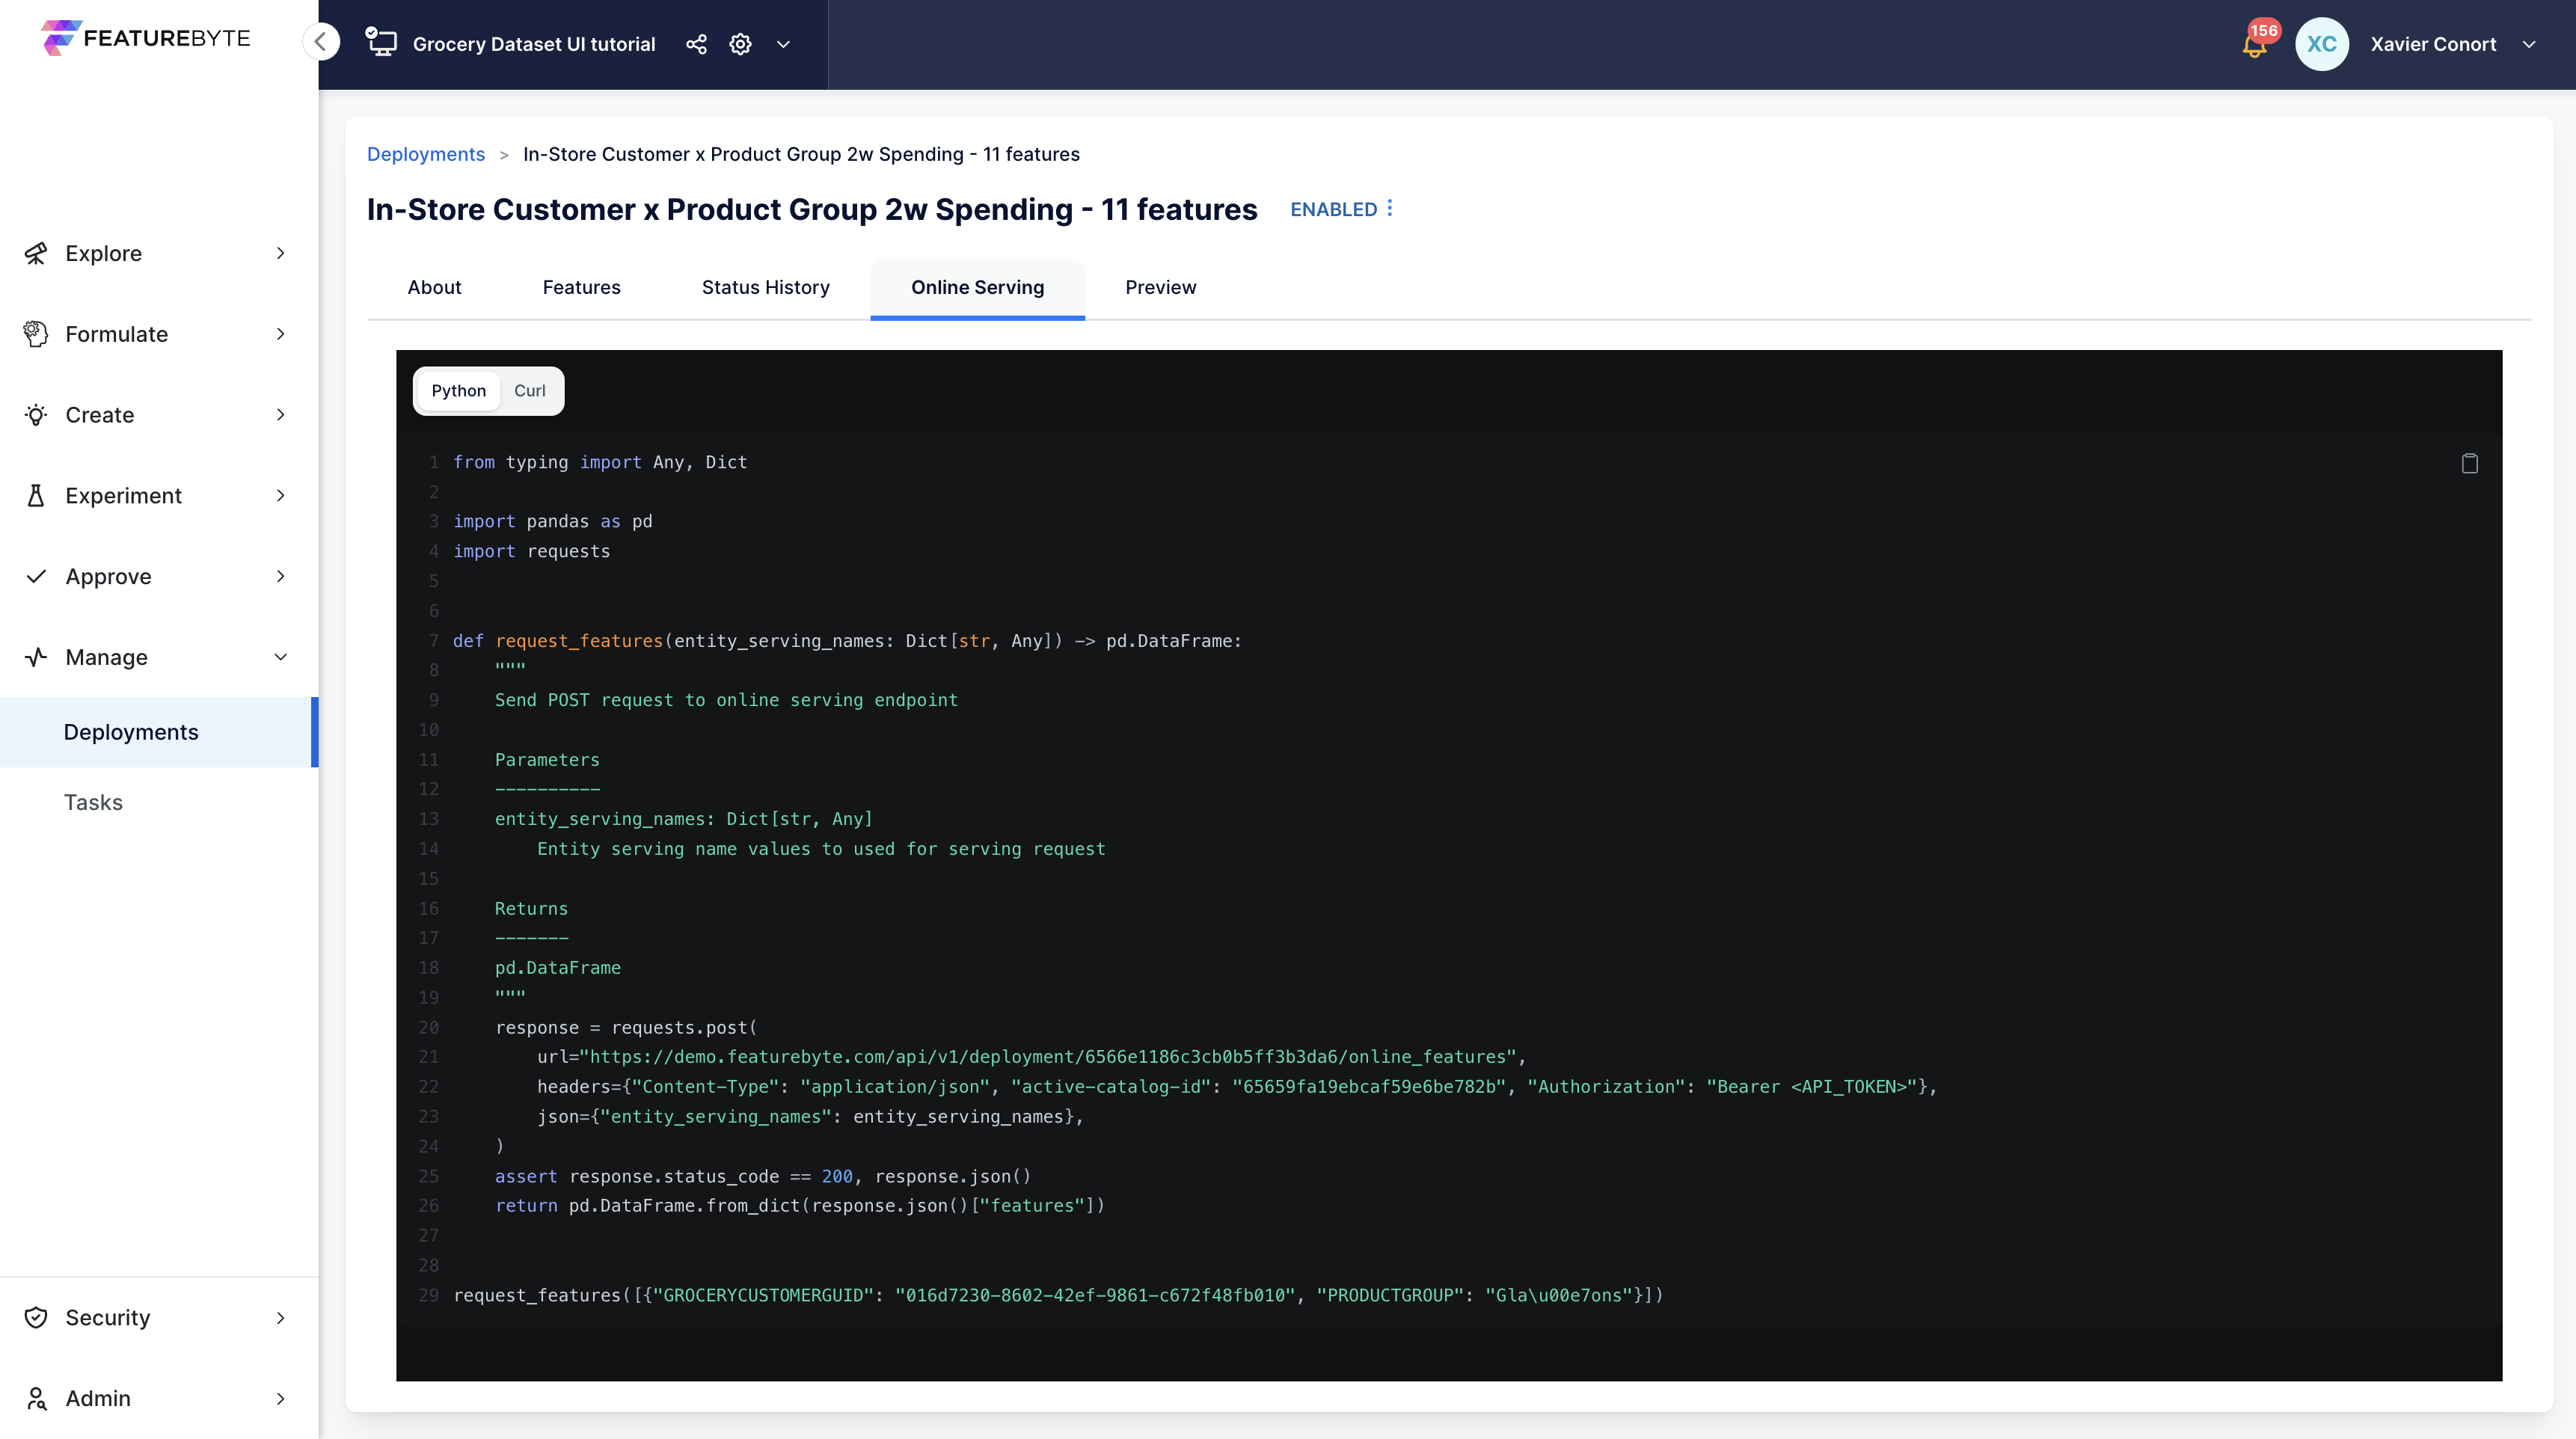Viewport: 2576px width, 1439px height.
Task: Collapse the Manage menu chevron
Action: tap(281, 657)
